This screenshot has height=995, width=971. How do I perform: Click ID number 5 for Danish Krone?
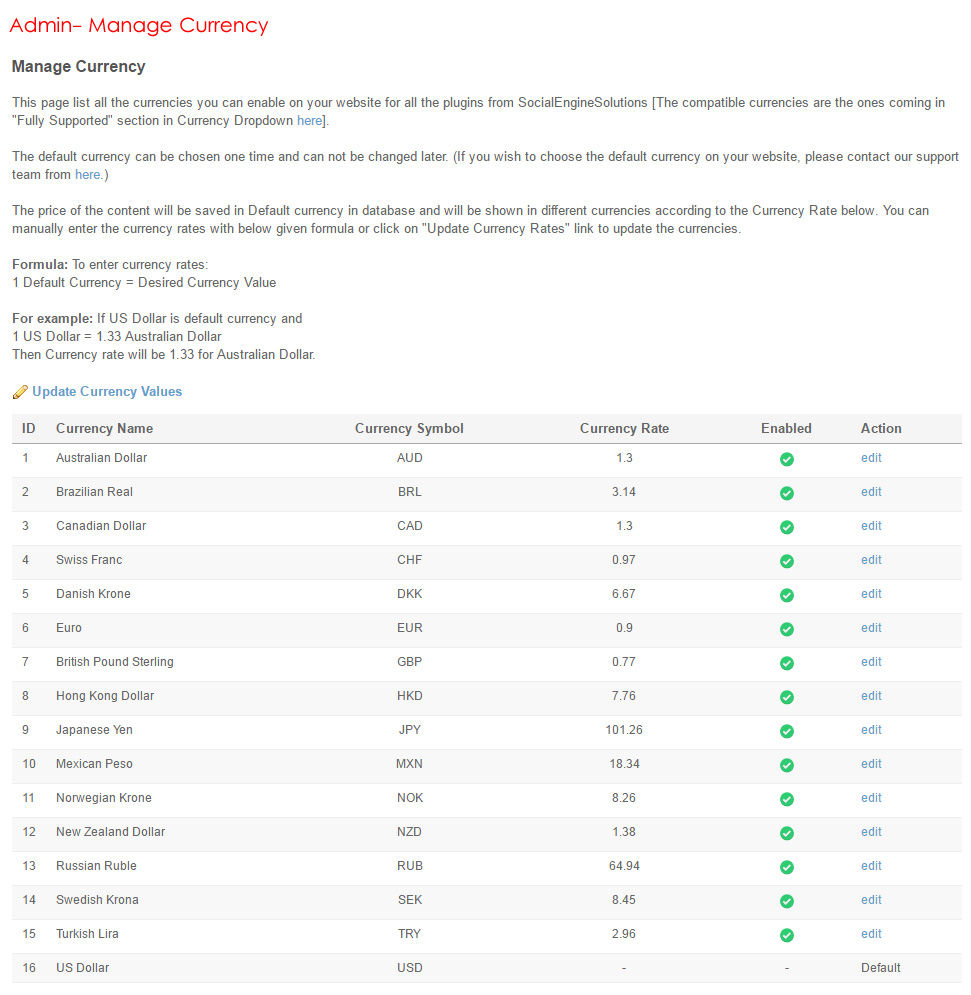coord(26,594)
